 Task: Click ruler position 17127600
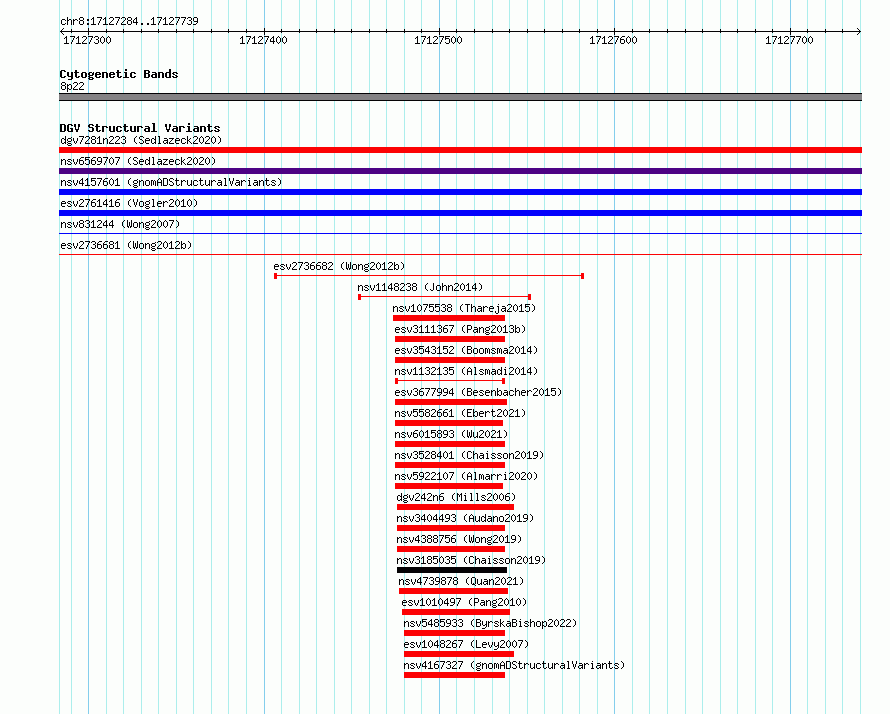click(x=613, y=40)
